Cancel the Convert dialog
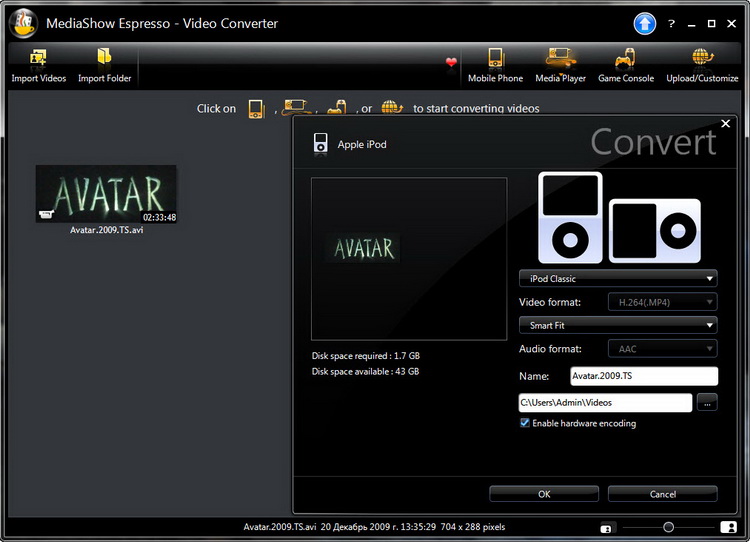750x542 pixels. (x=662, y=494)
